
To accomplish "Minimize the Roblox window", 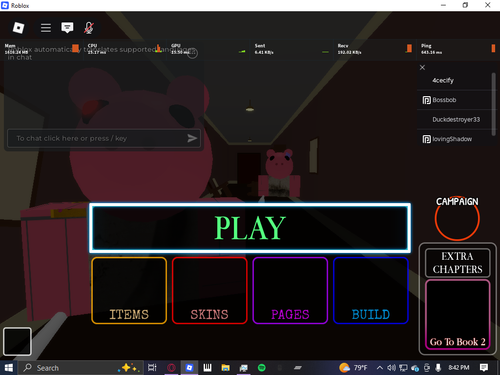I will (443, 5).
